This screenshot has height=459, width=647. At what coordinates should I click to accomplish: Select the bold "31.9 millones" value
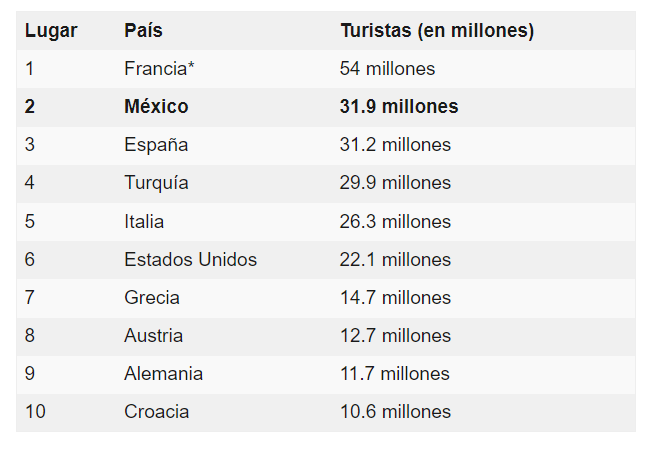point(399,107)
